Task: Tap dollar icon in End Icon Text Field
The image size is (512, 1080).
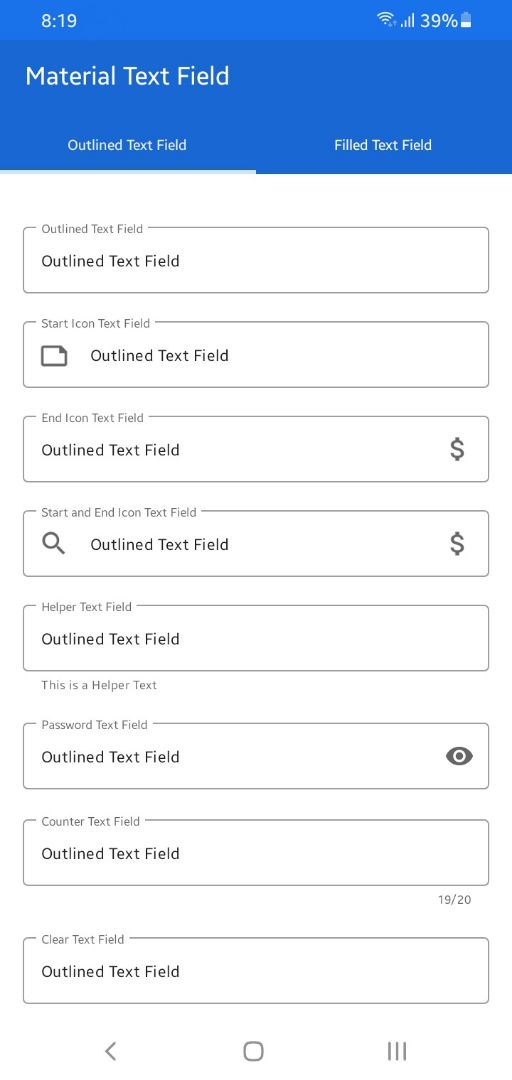Action: (457, 450)
